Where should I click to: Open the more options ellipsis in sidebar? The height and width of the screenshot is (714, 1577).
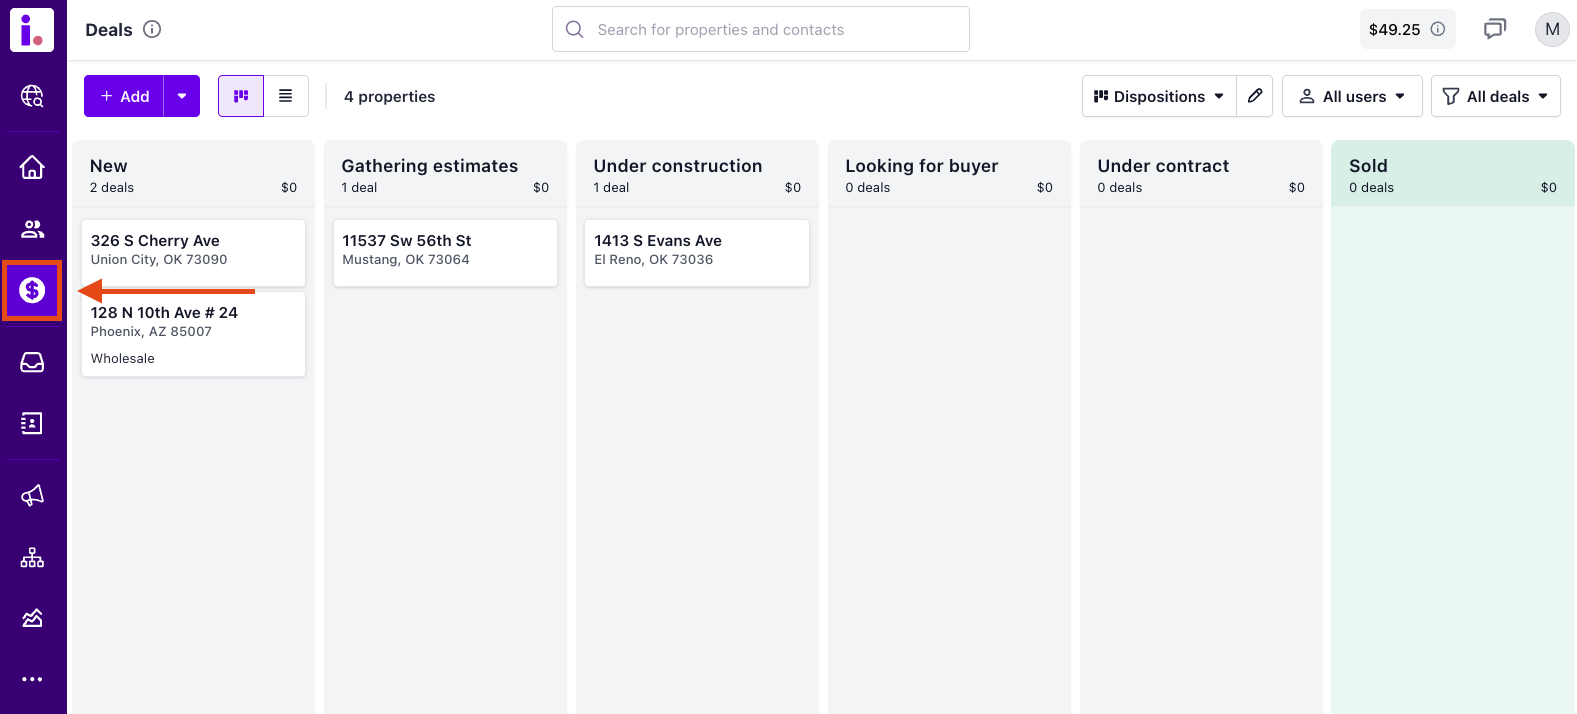tap(32, 679)
